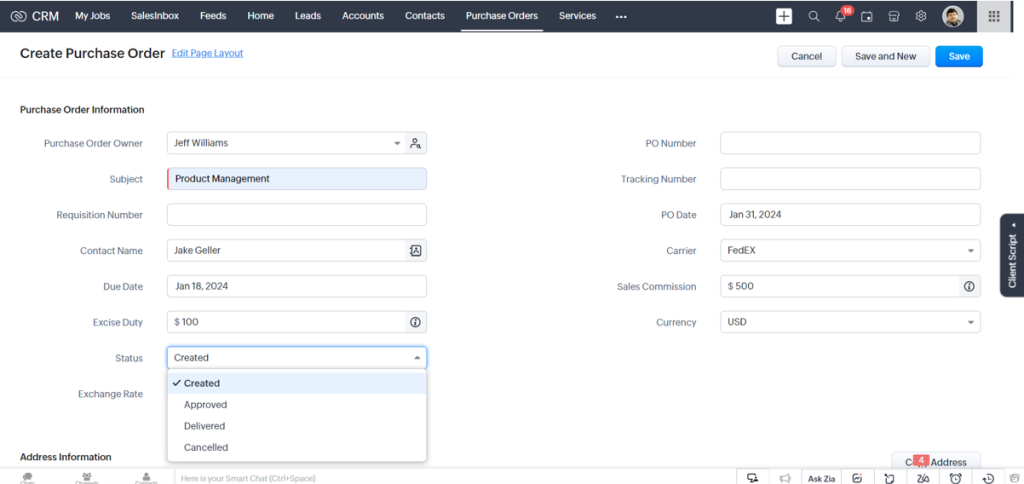Click the blue Save button
The width and height of the screenshot is (1024, 484).
(x=959, y=56)
